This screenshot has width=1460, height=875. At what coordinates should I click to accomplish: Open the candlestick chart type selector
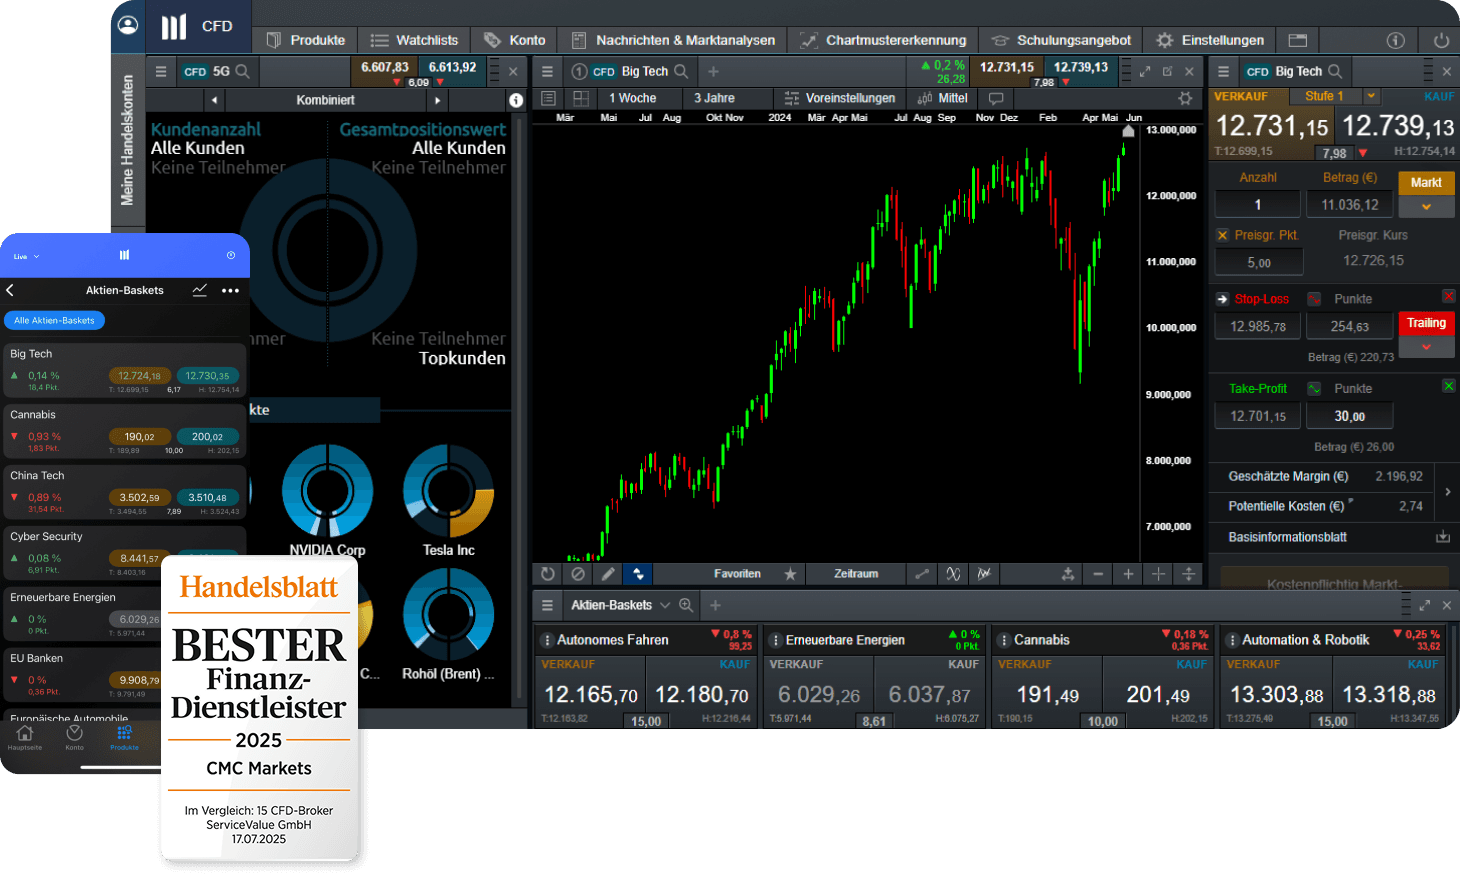pos(637,574)
